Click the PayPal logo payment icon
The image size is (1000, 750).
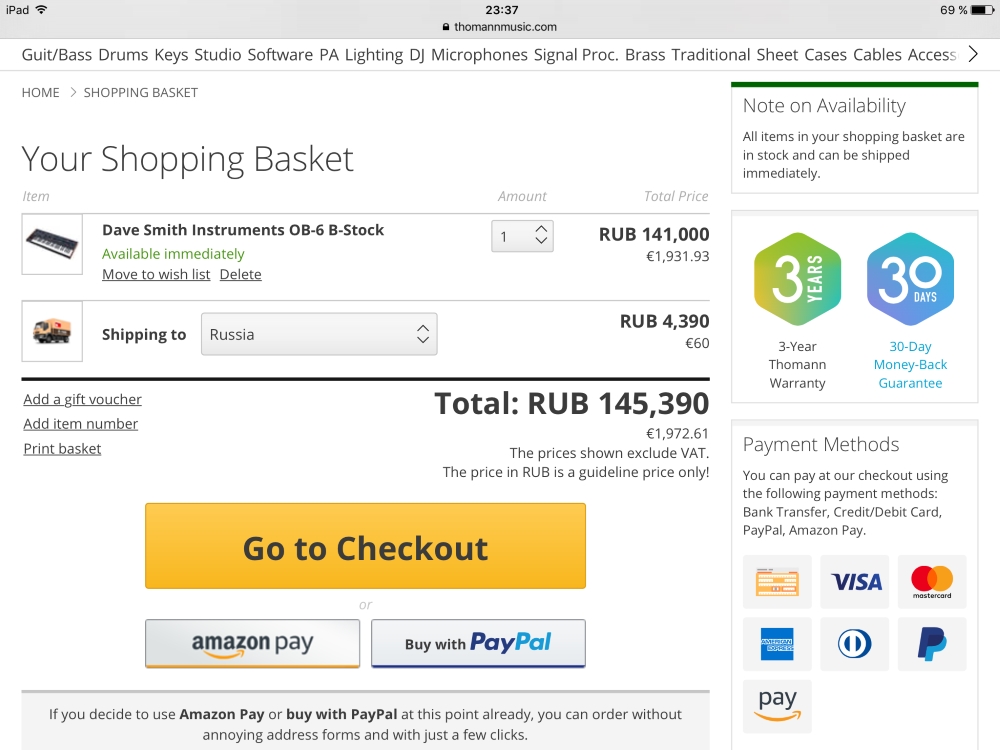(x=932, y=644)
